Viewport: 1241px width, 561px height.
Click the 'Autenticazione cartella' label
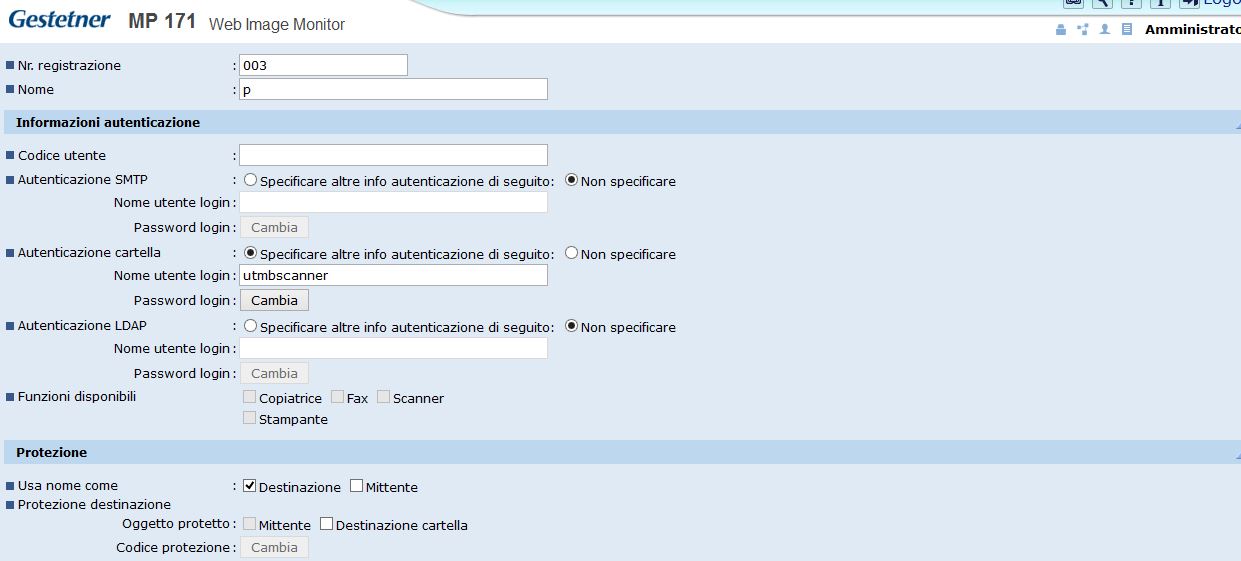(89, 252)
